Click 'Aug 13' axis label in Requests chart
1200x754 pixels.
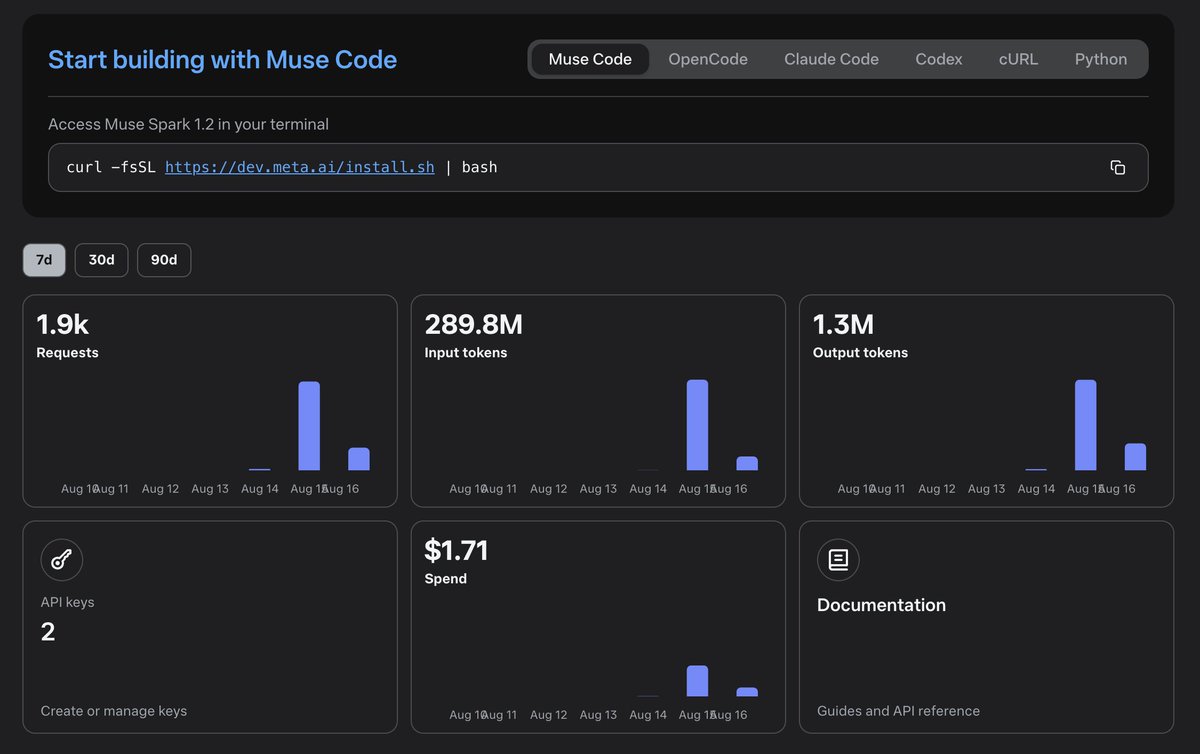(x=210, y=489)
